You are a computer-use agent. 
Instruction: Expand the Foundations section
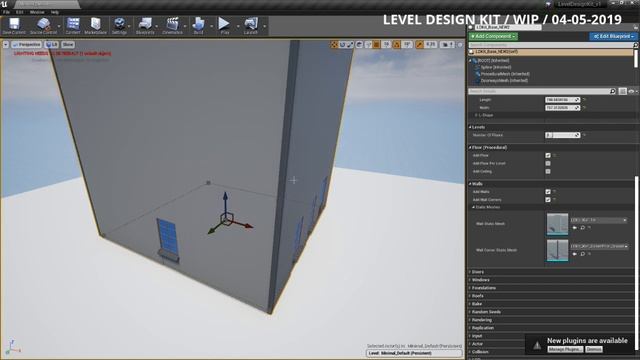(550, 288)
